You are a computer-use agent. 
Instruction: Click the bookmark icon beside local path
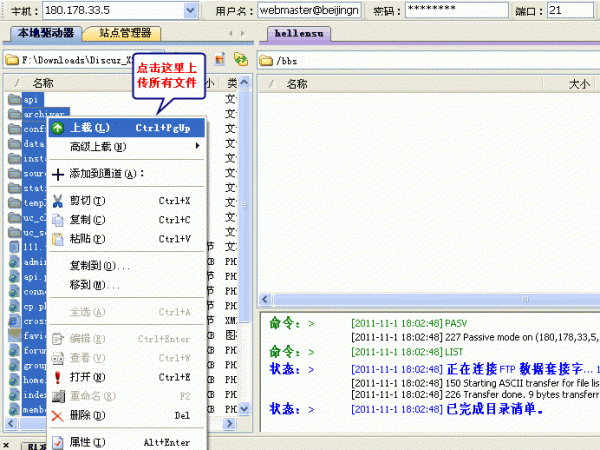pos(220,60)
